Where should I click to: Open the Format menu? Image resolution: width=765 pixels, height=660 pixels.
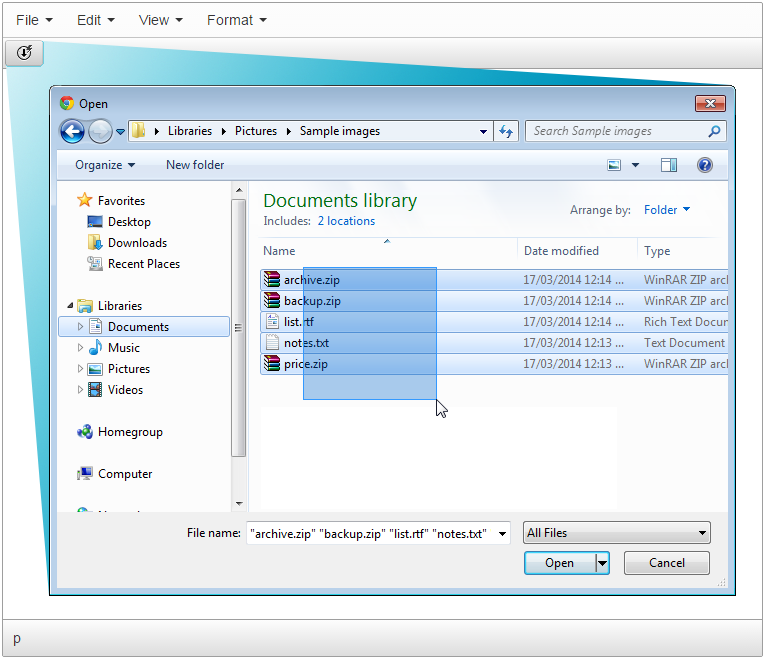pyautogui.click(x=237, y=20)
